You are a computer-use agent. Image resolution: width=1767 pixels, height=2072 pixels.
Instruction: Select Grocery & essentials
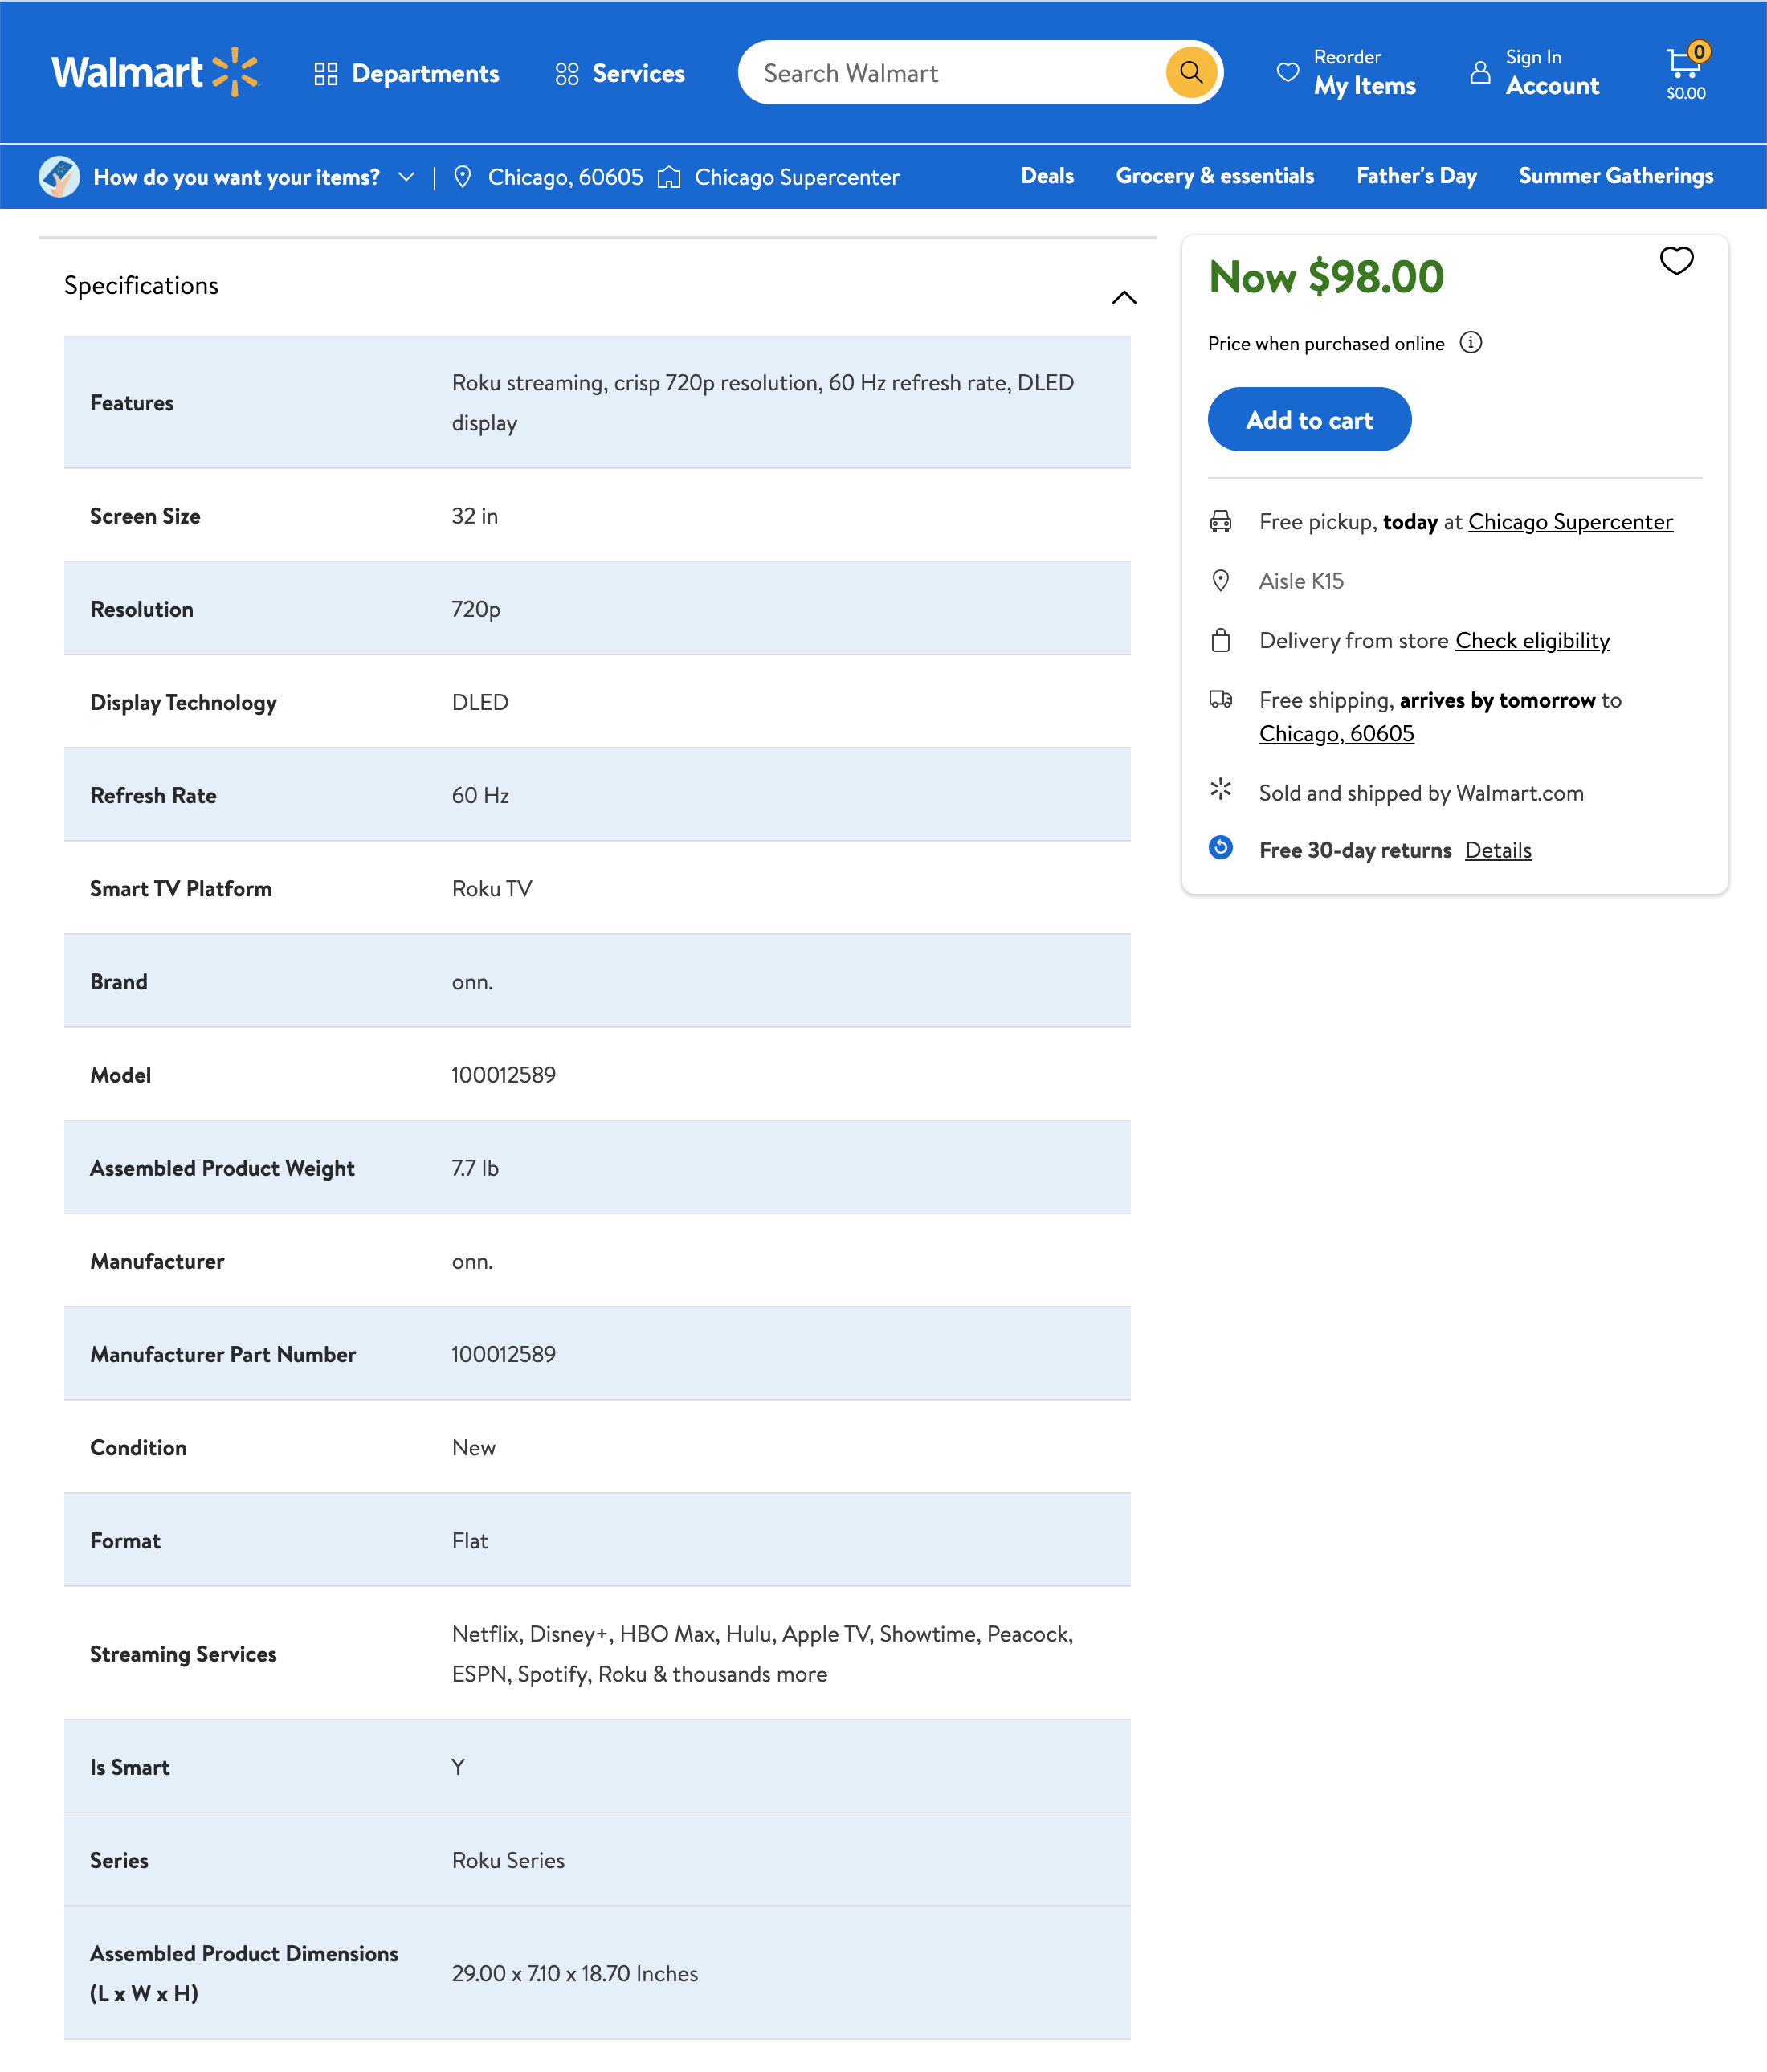pyautogui.click(x=1214, y=176)
